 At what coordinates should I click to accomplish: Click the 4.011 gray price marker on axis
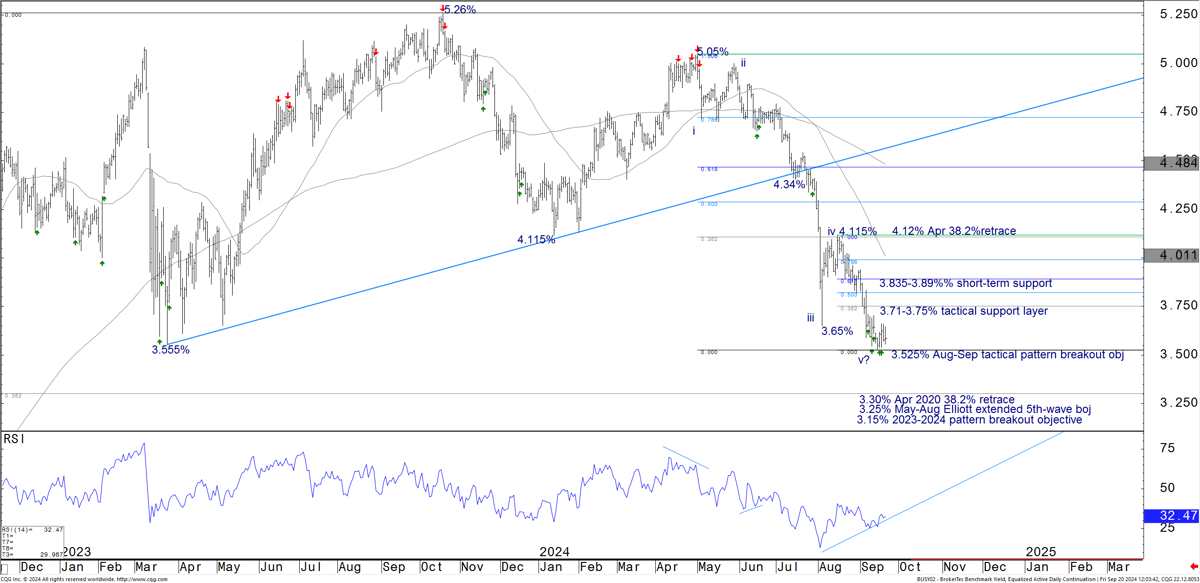1172,255
